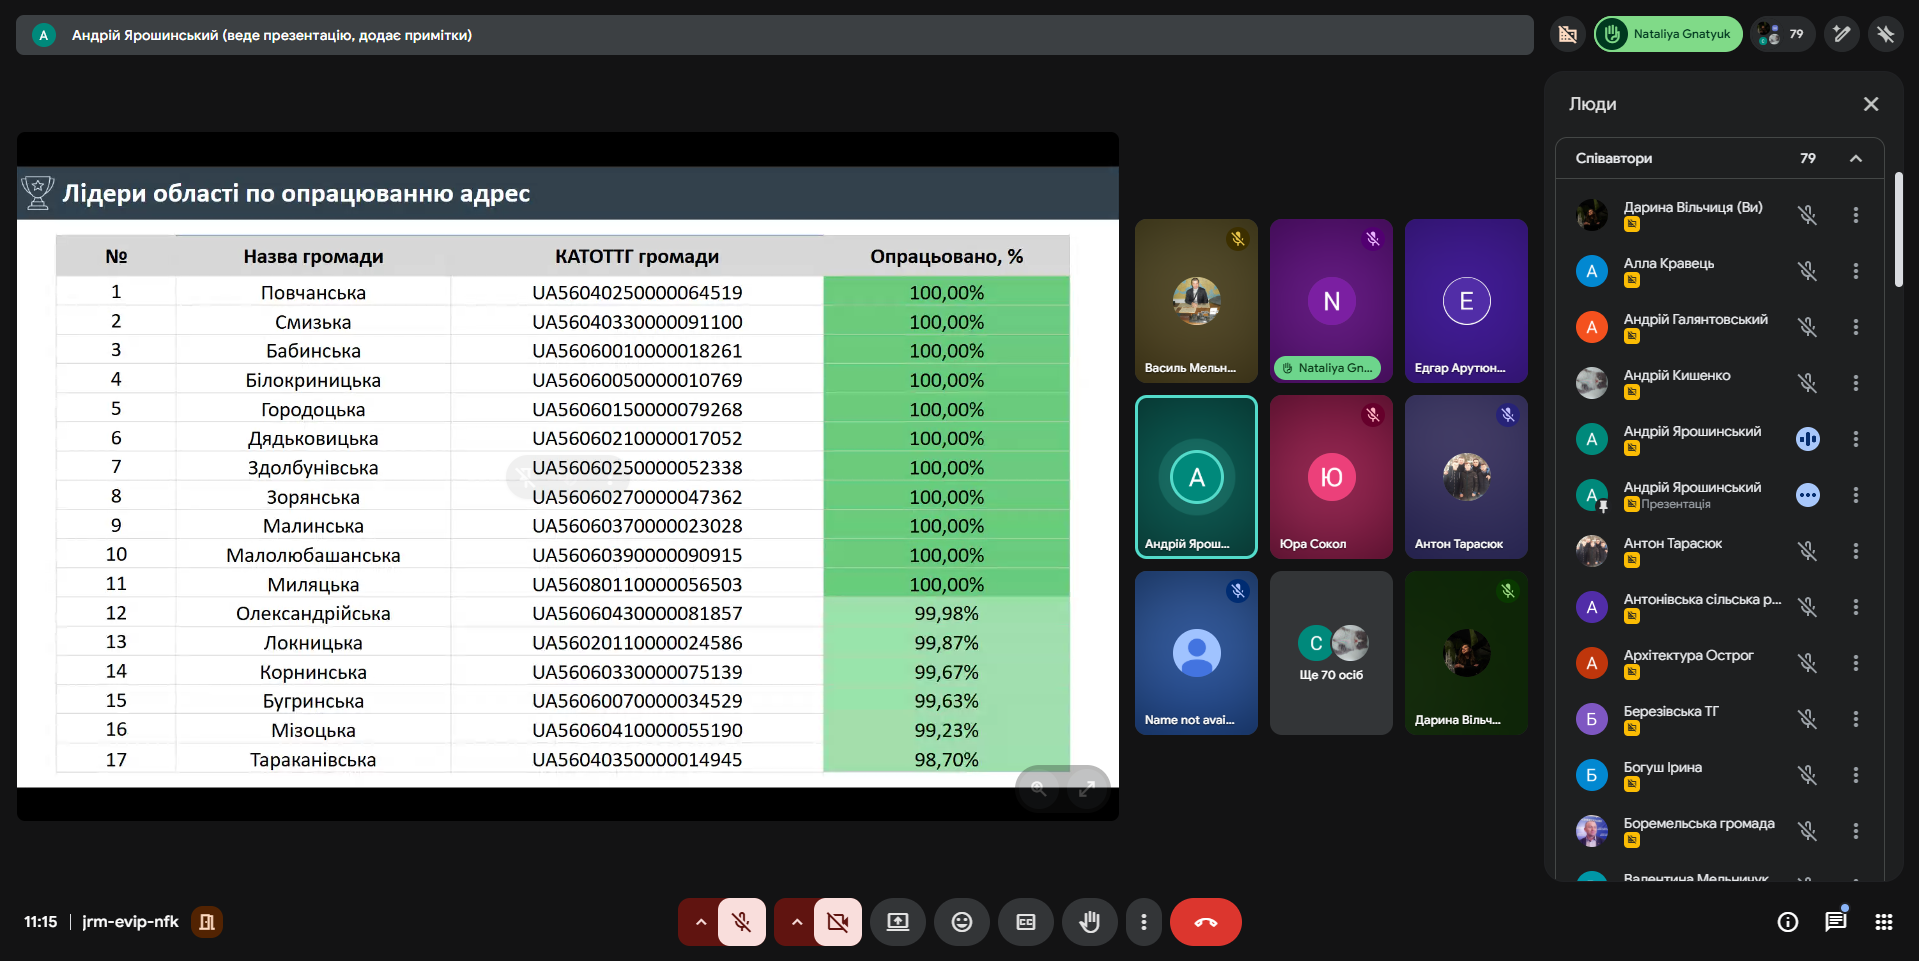
Task: Open more options for Алла Кравець
Action: pyautogui.click(x=1855, y=271)
